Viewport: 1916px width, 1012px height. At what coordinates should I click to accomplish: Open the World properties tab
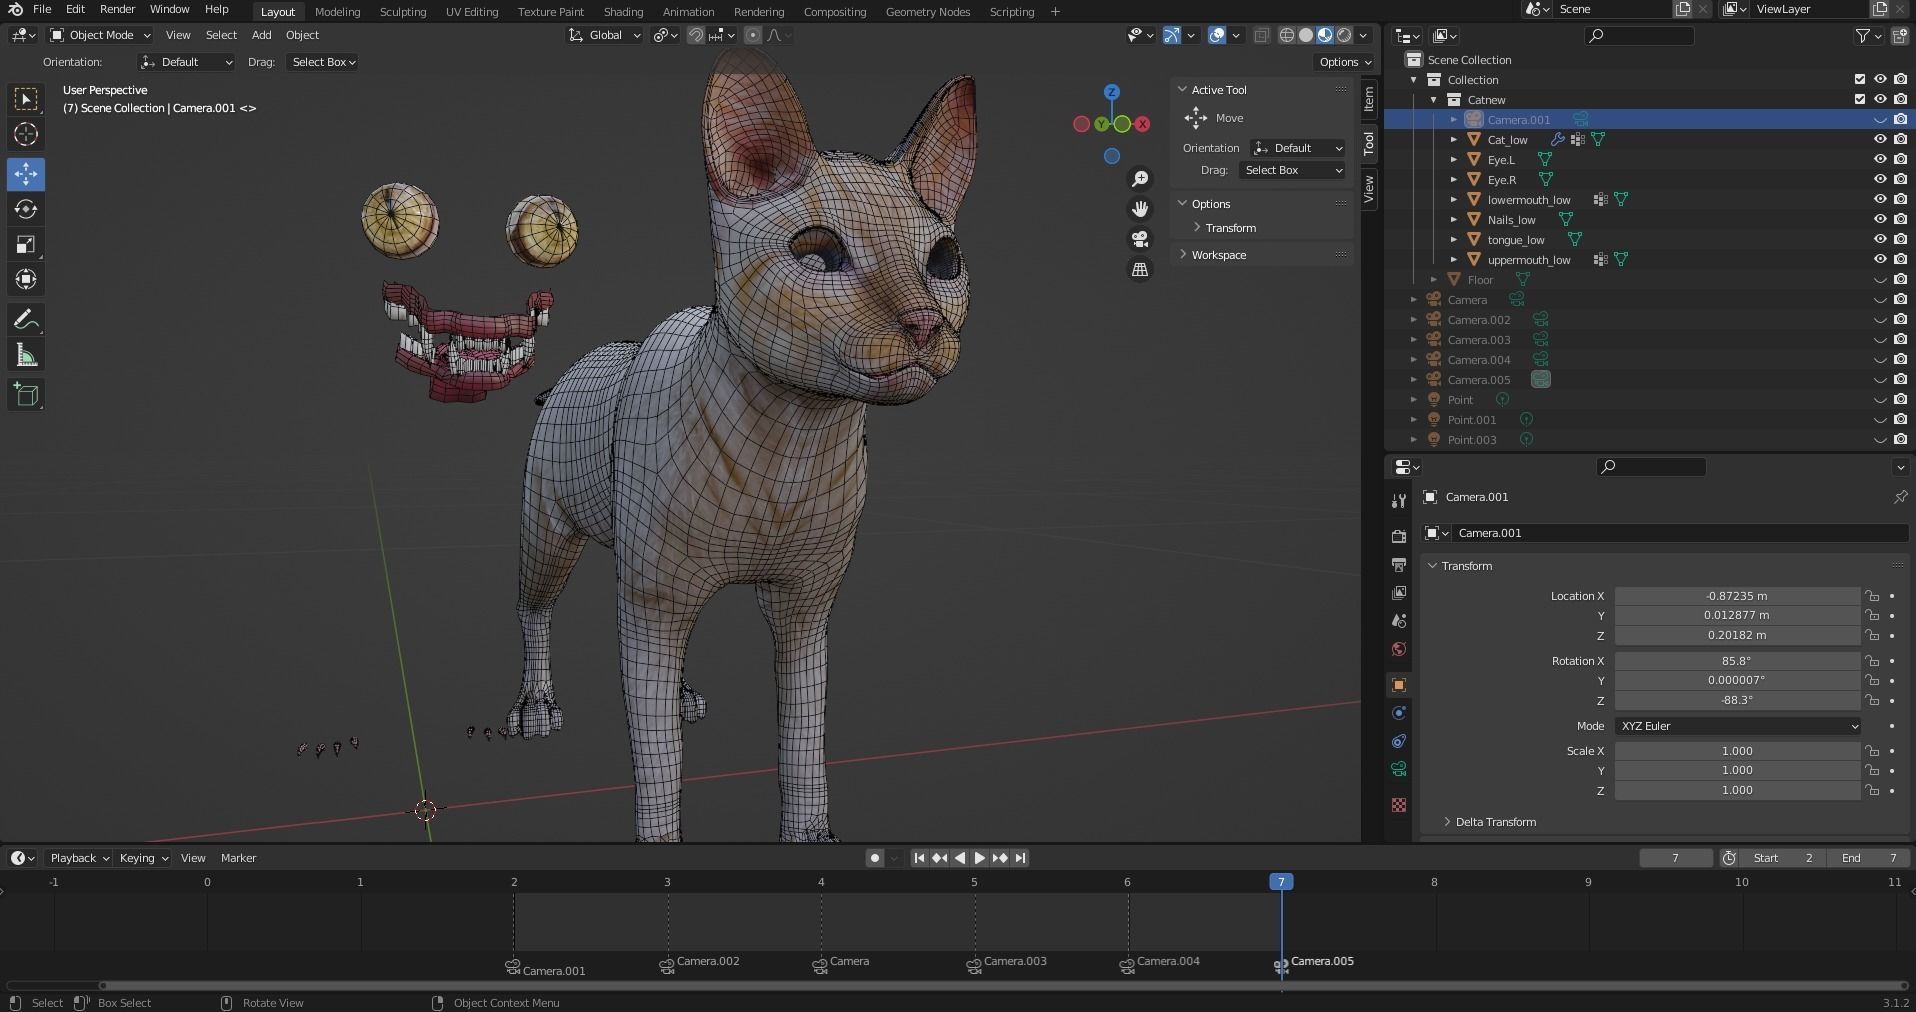(x=1399, y=649)
